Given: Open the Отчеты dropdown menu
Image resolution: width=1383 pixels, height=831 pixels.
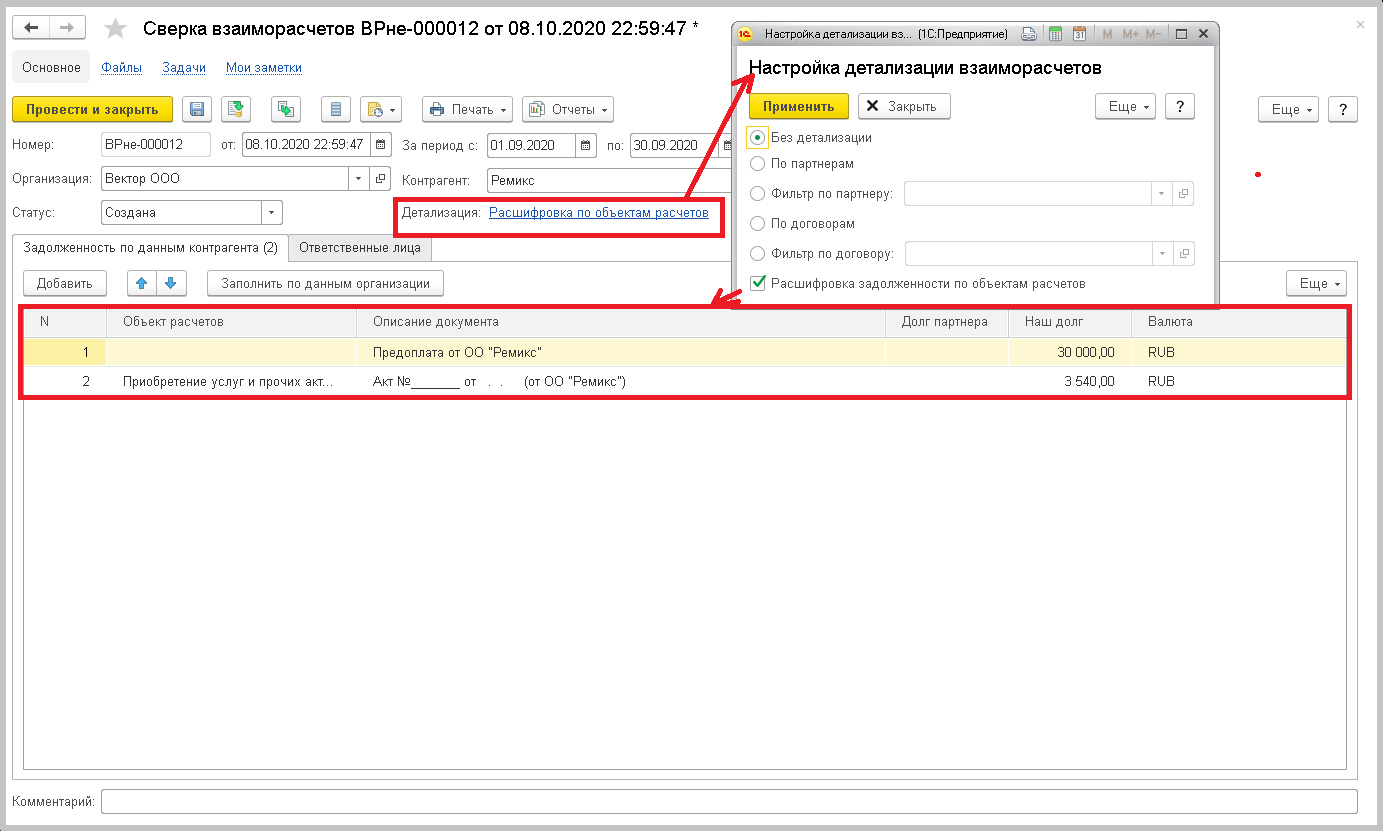Looking at the screenshot, I should pyautogui.click(x=567, y=109).
